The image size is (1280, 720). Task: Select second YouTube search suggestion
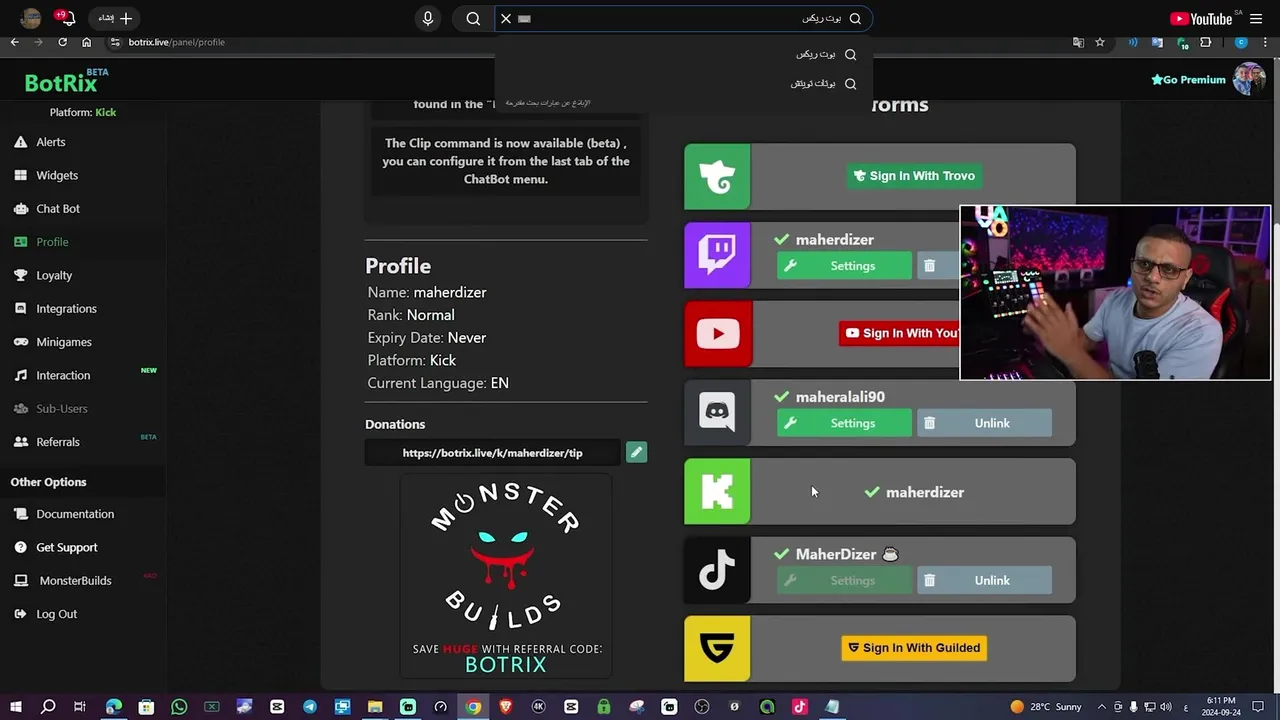tap(684, 84)
